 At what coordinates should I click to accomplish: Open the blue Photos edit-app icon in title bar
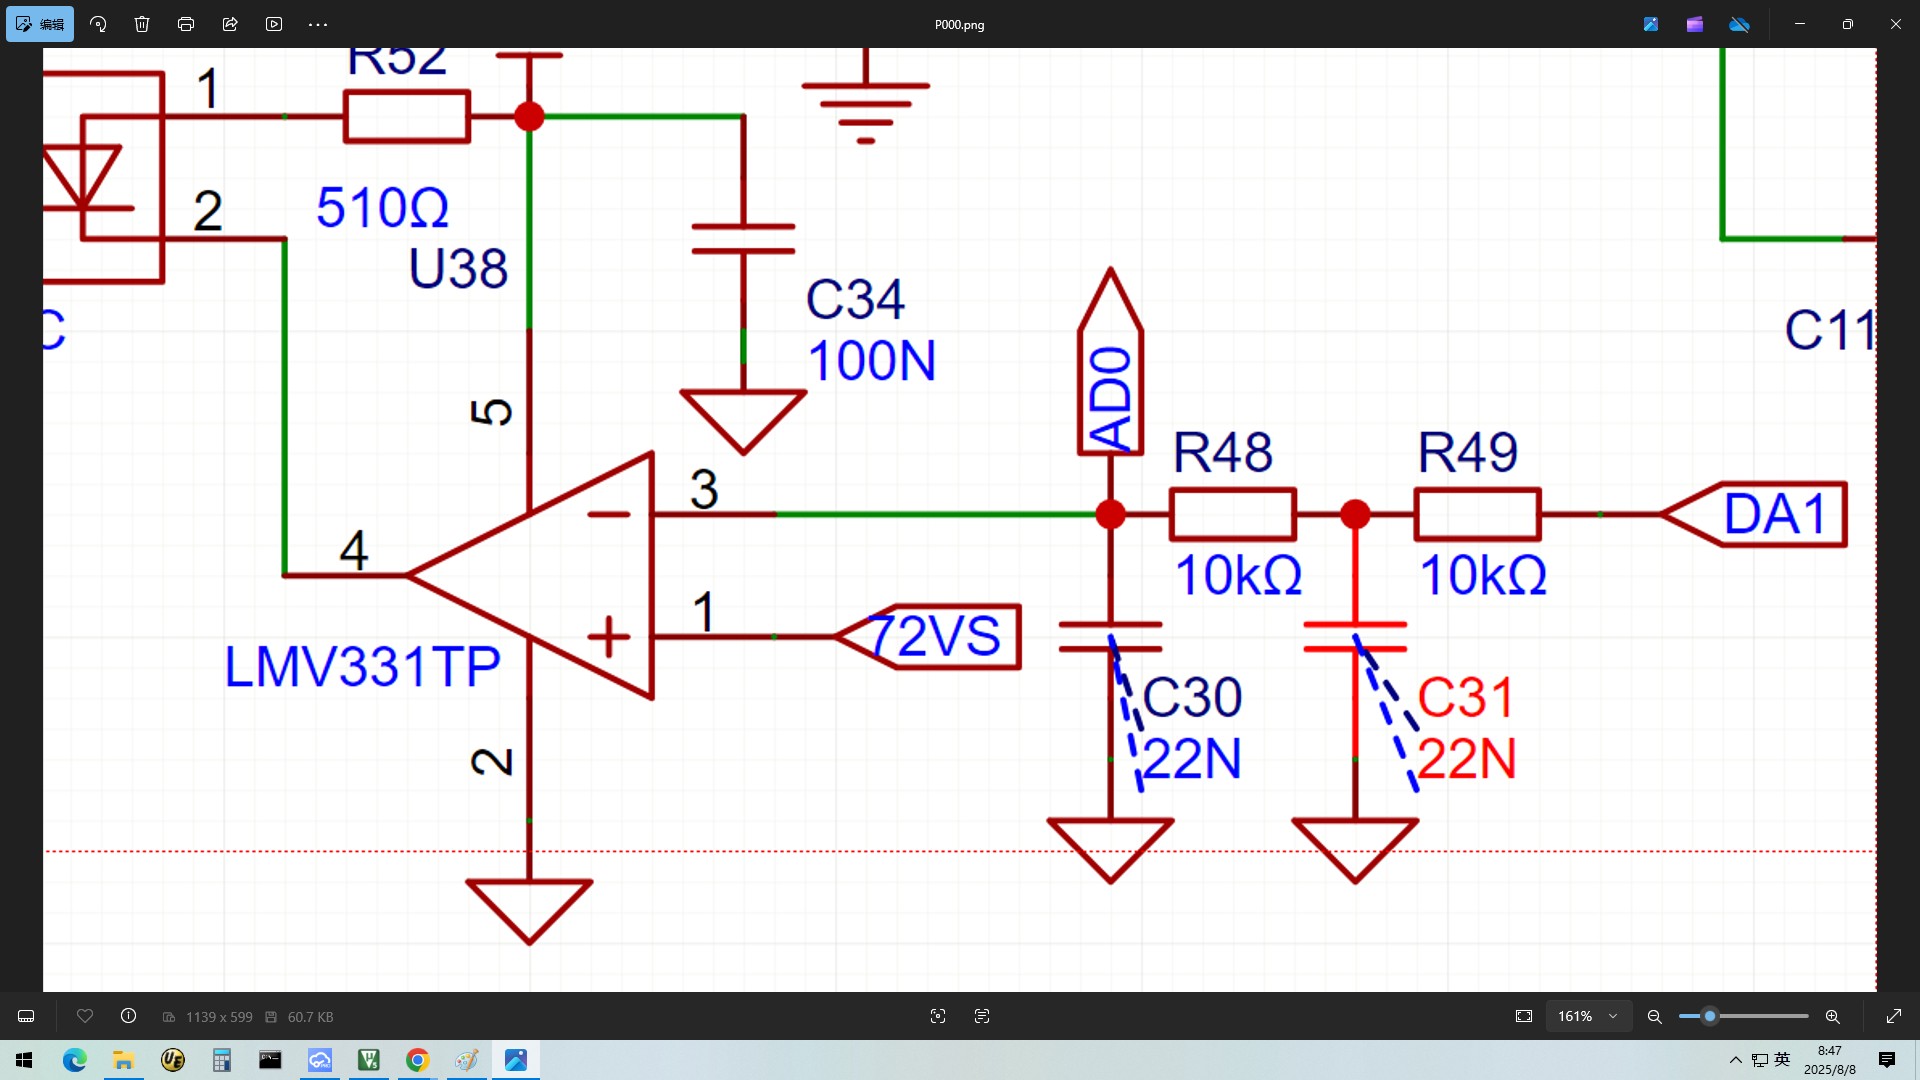point(1651,24)
